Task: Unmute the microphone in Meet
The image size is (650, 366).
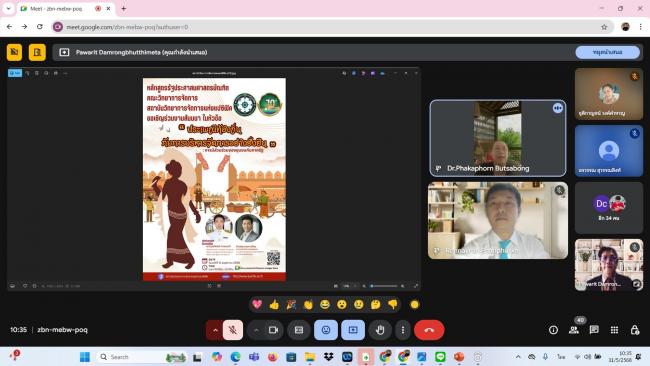Action: [233, 330]
